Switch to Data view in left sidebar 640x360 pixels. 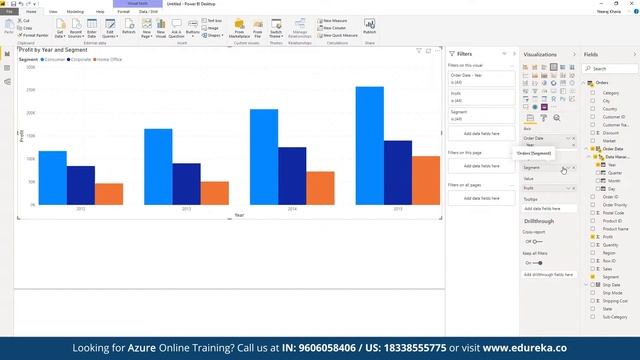pos(7,68)
